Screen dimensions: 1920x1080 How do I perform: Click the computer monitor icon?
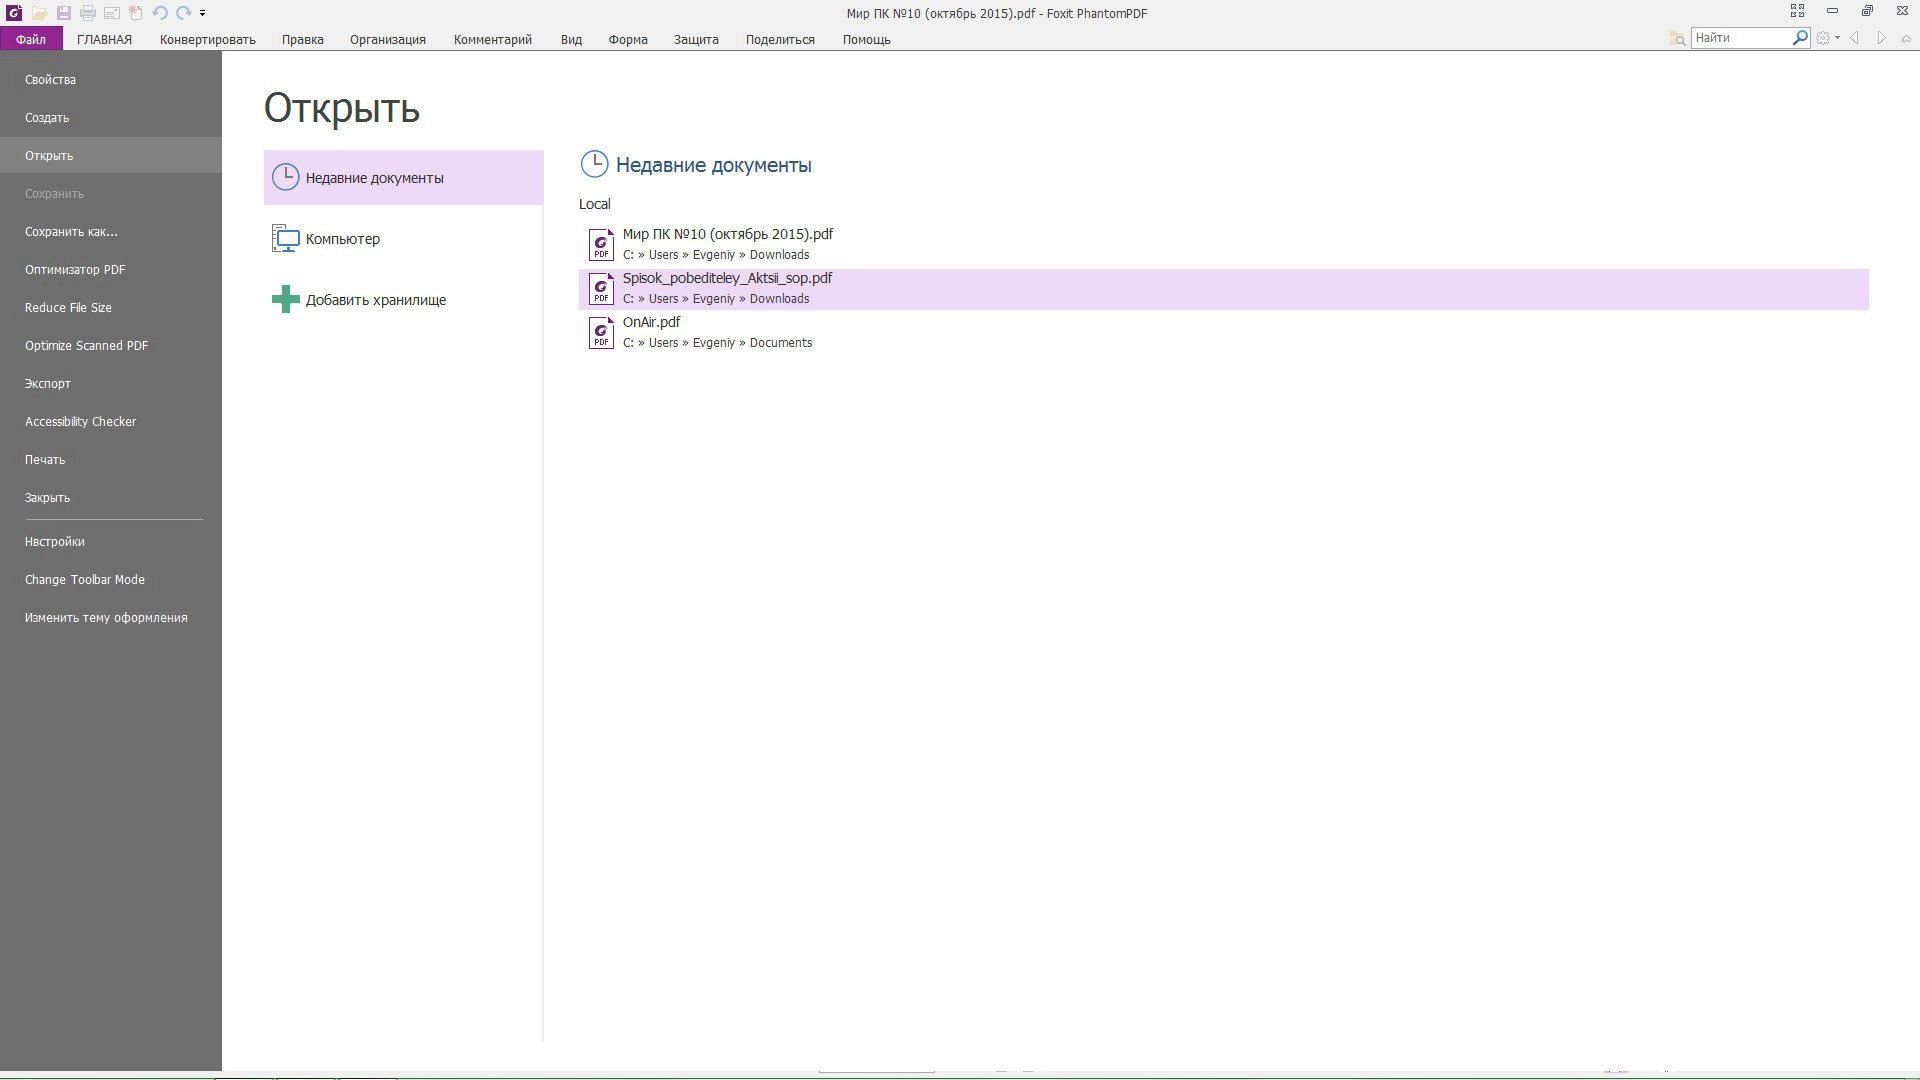286,238
